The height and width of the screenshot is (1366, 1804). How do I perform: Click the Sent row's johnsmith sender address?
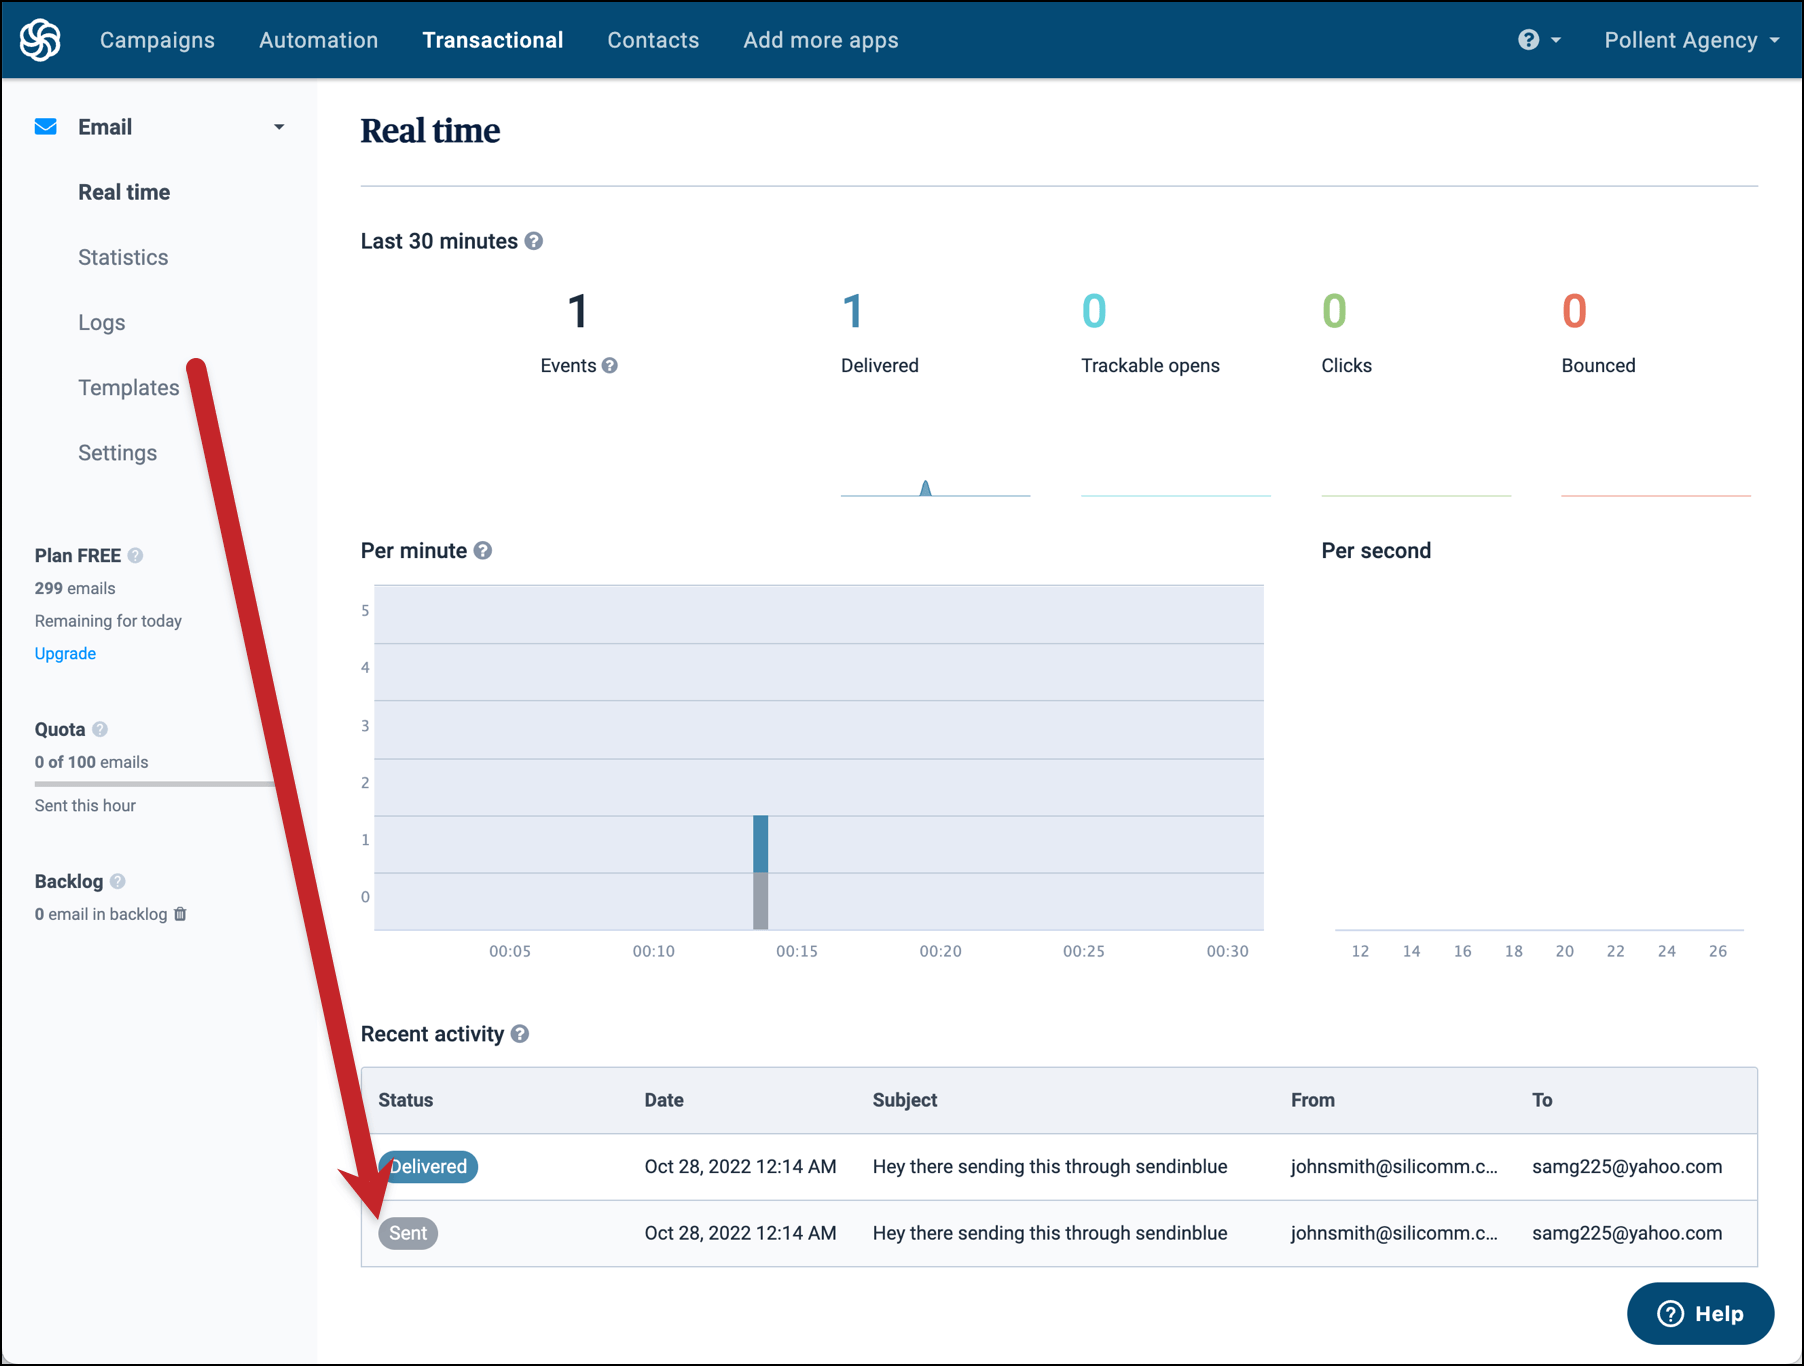(x=1394, y=1233)
